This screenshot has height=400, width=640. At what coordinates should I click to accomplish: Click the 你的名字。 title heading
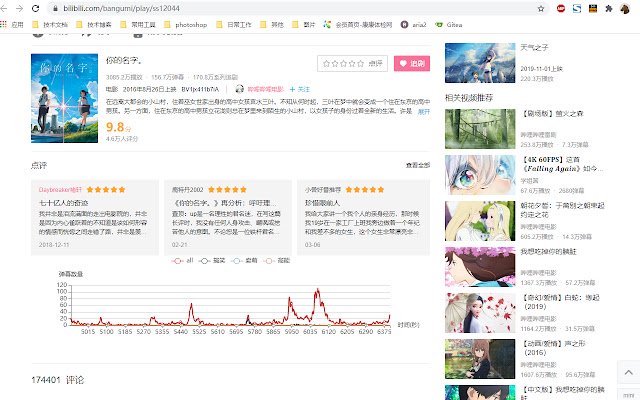click(124, 60)
